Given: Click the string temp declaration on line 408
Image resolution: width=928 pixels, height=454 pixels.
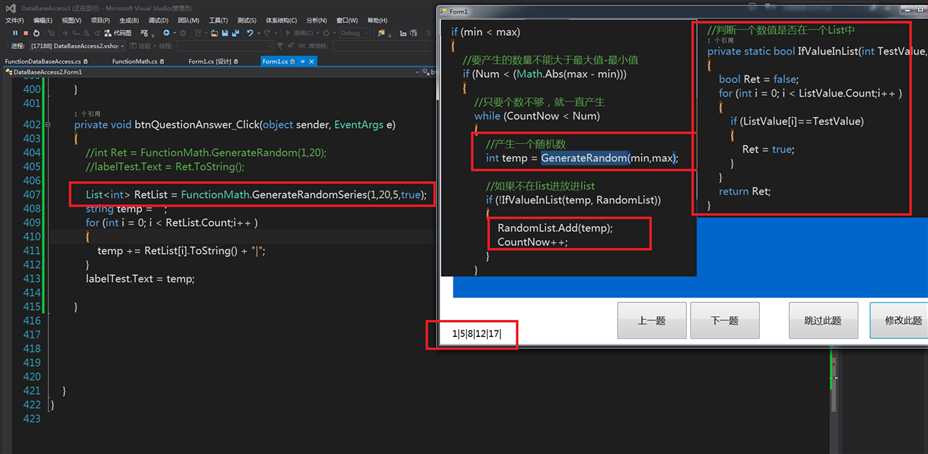Looking at the screenshot, I should [x=127, y=209].
